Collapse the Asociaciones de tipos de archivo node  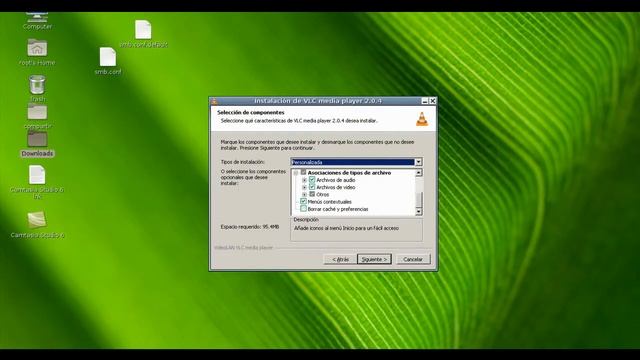[296, 173]
